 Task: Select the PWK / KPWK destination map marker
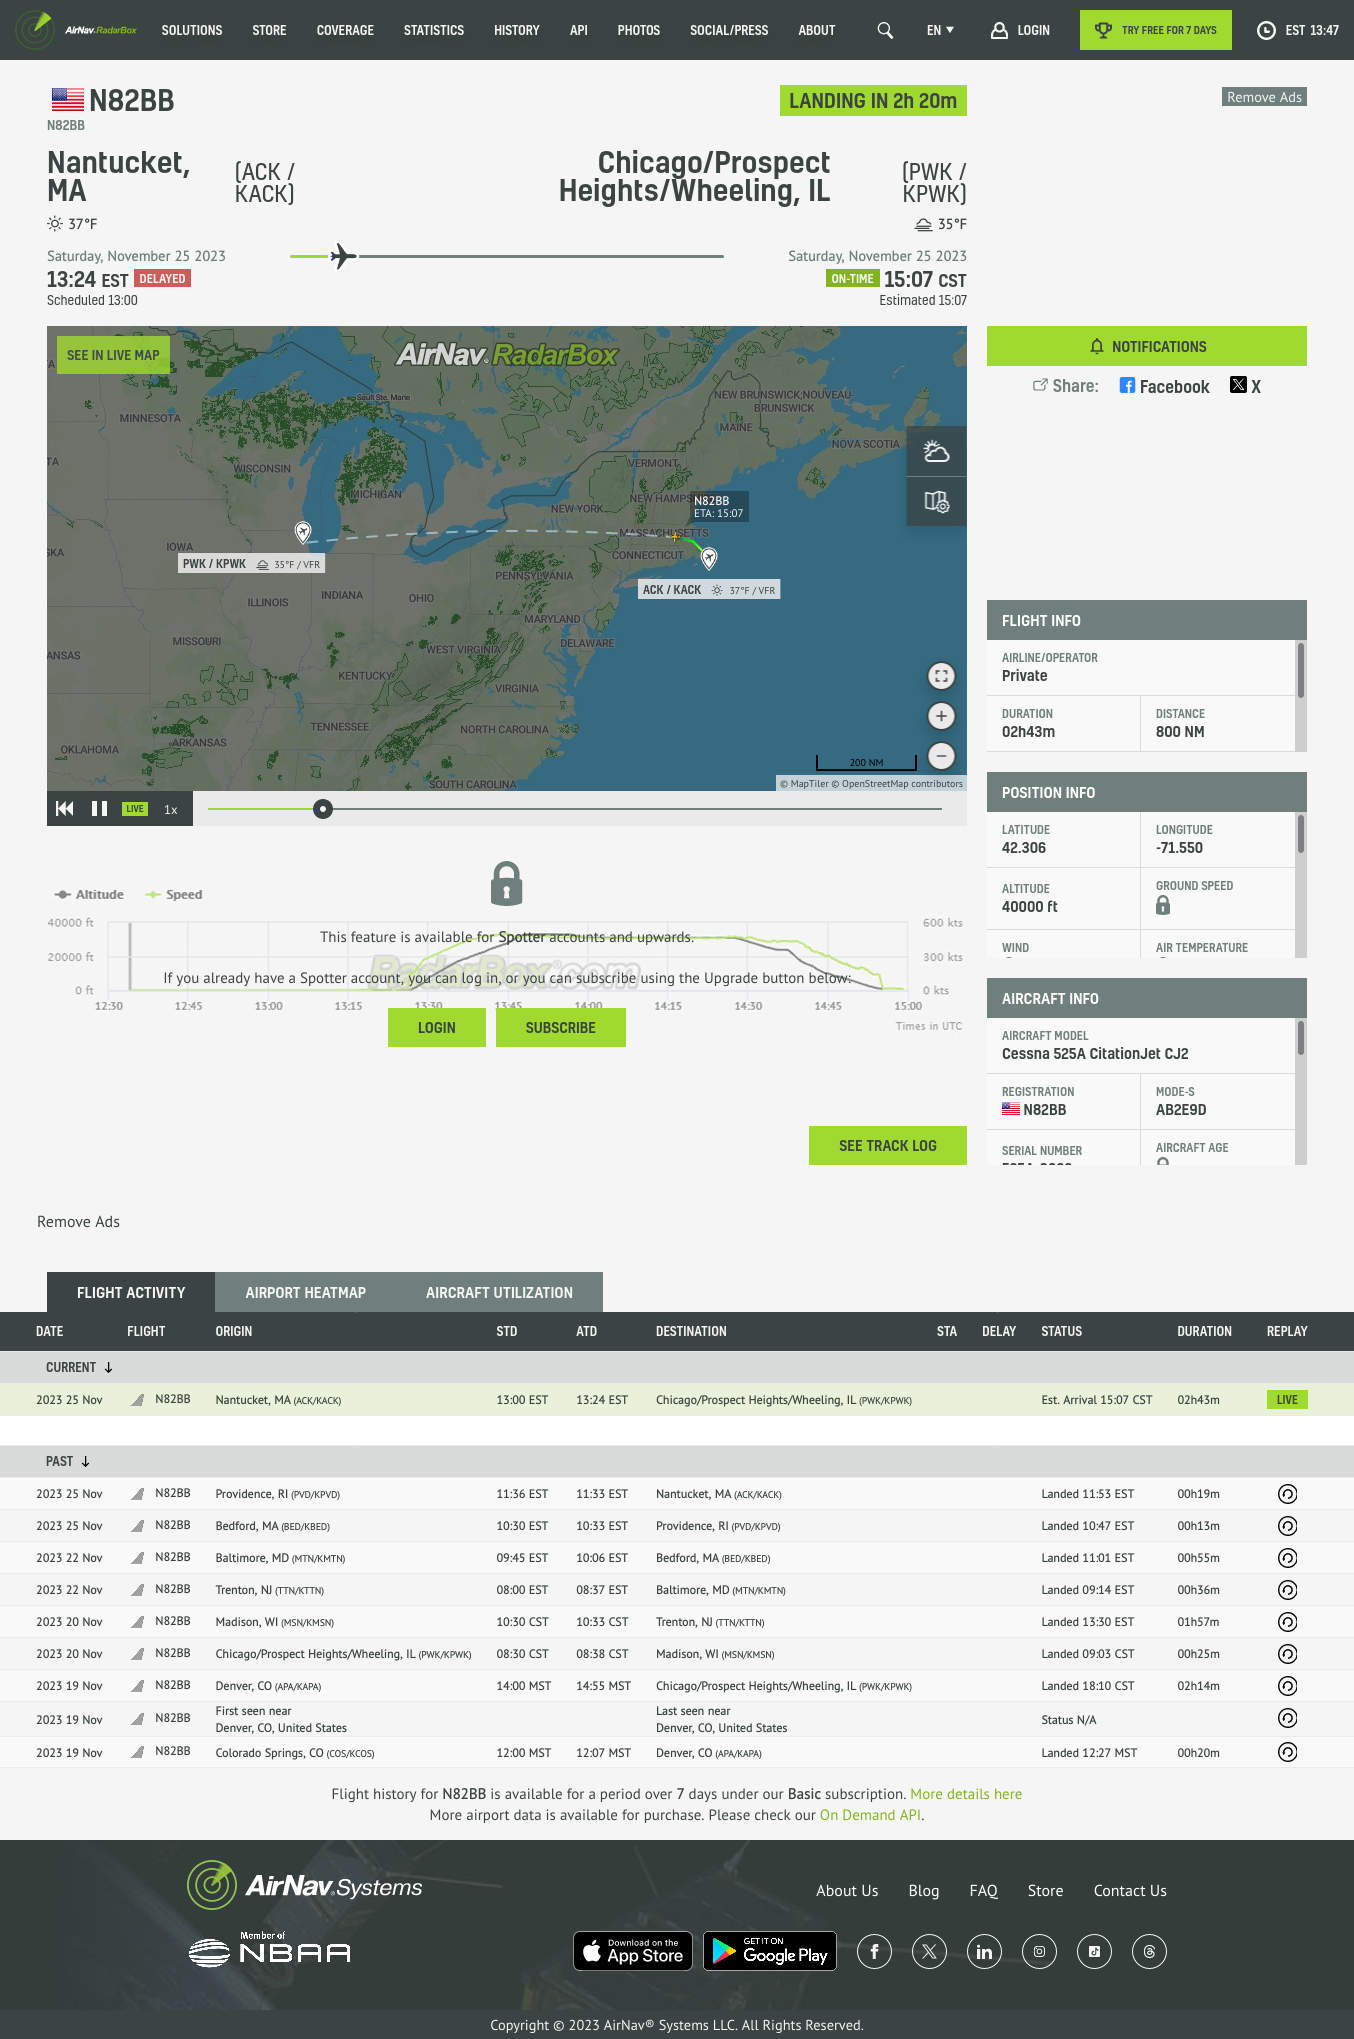(x=303, y=532)
